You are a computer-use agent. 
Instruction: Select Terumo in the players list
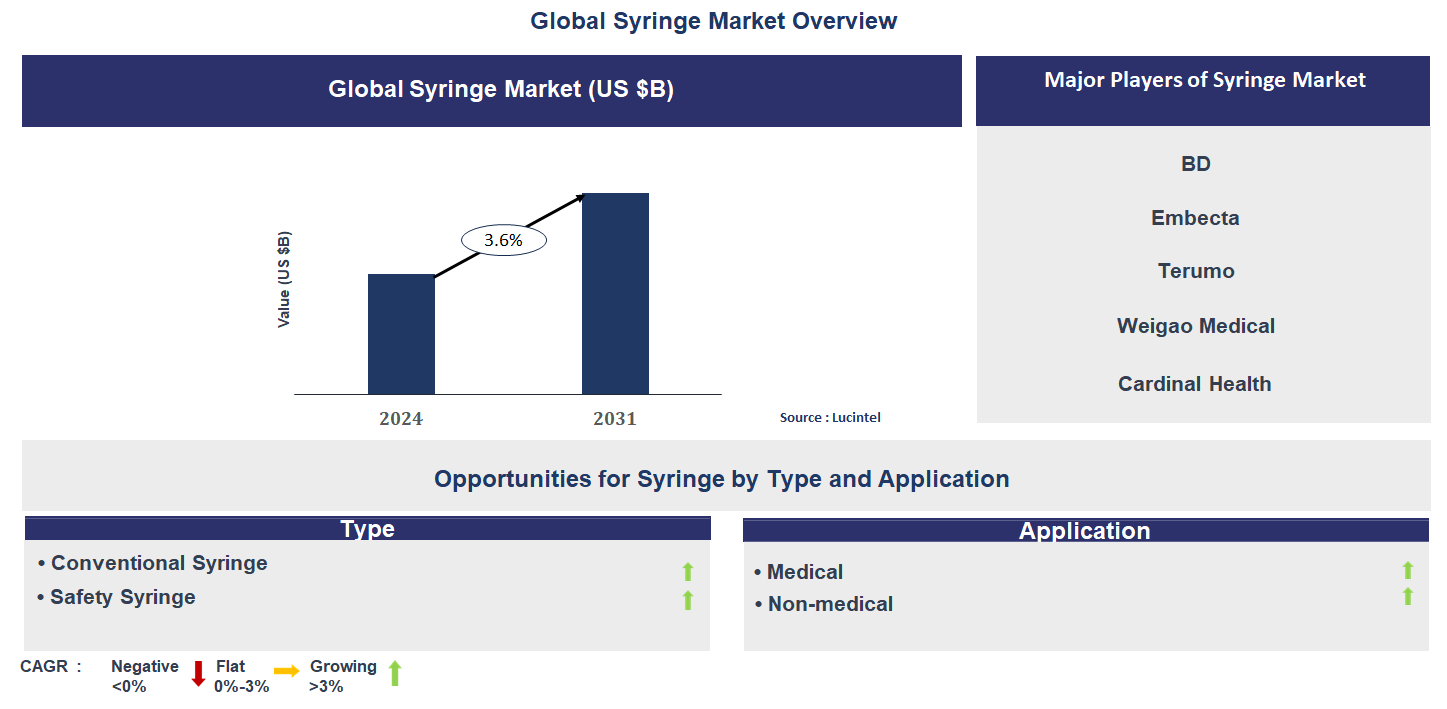(1195, 271)
